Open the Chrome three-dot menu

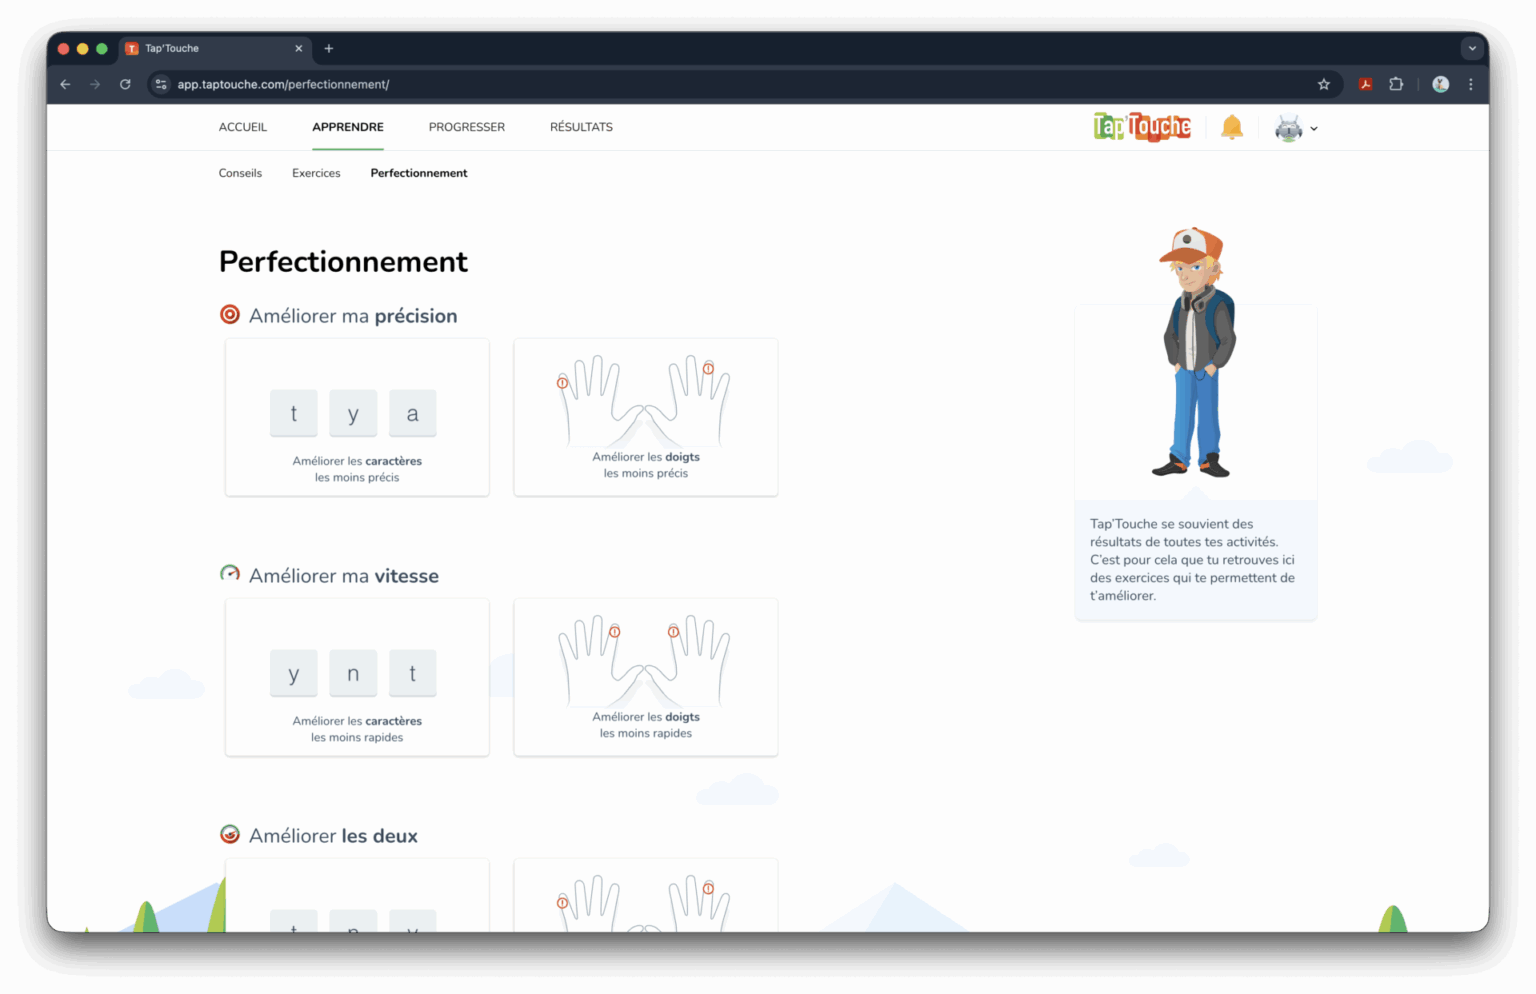[1470, 84]
